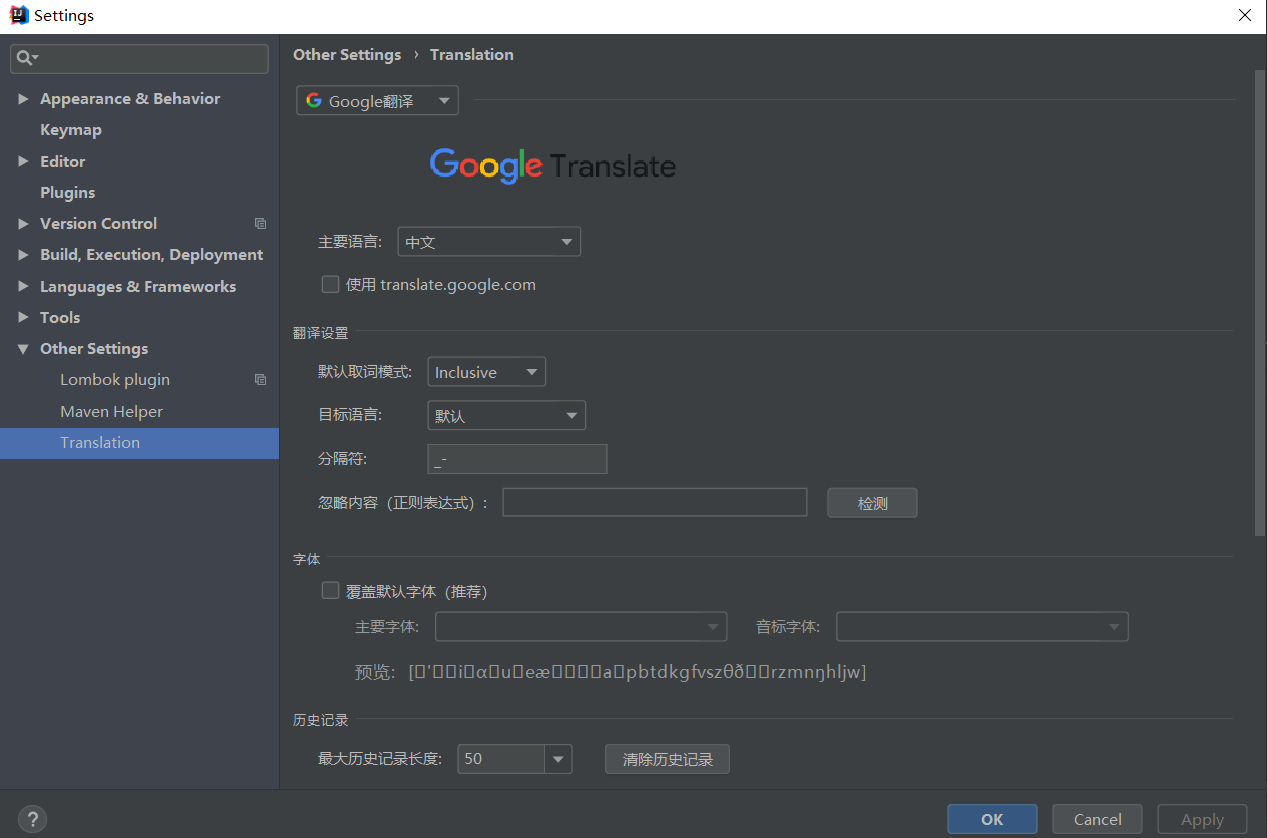The image size is (1267, 838).
Task: Open the 最大历史记录长度 dropdown arrow
Action: 558,759
